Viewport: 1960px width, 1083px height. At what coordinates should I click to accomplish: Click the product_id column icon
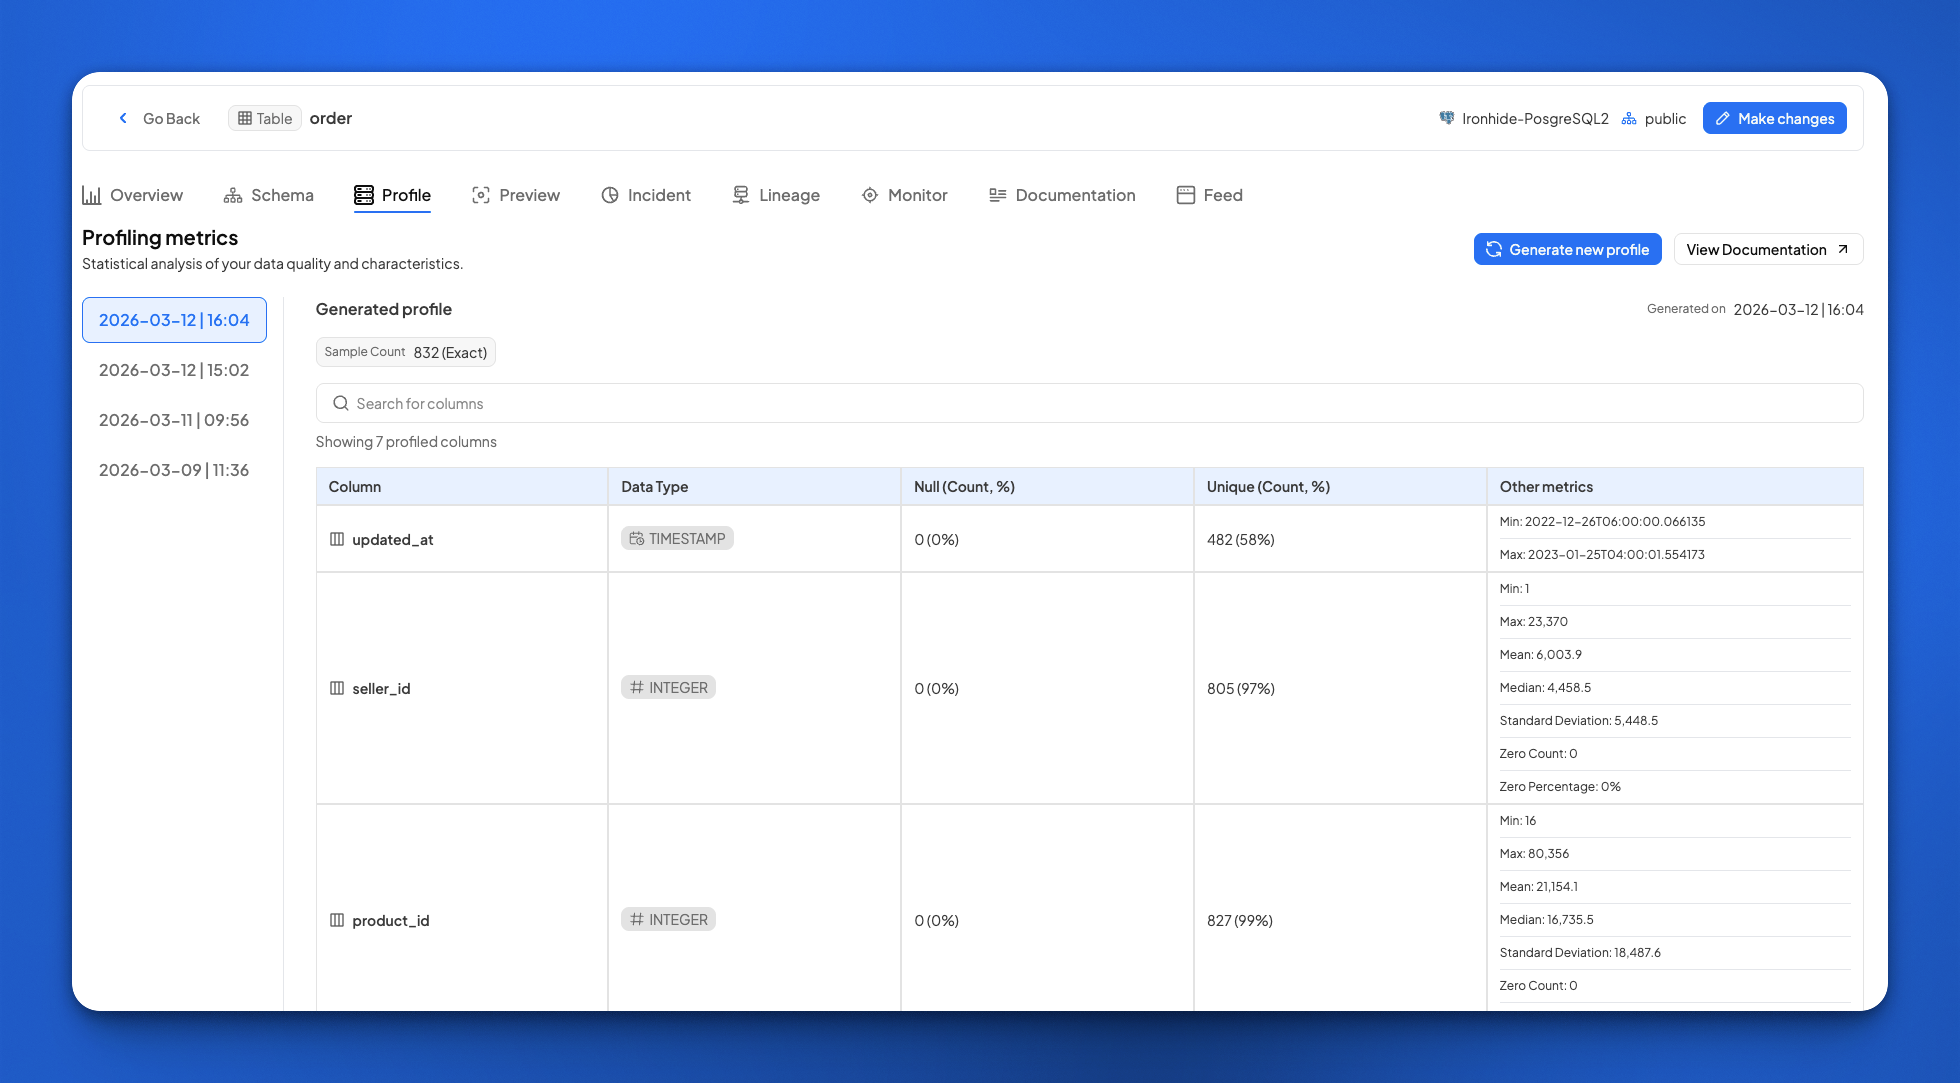tap(337, 920)
